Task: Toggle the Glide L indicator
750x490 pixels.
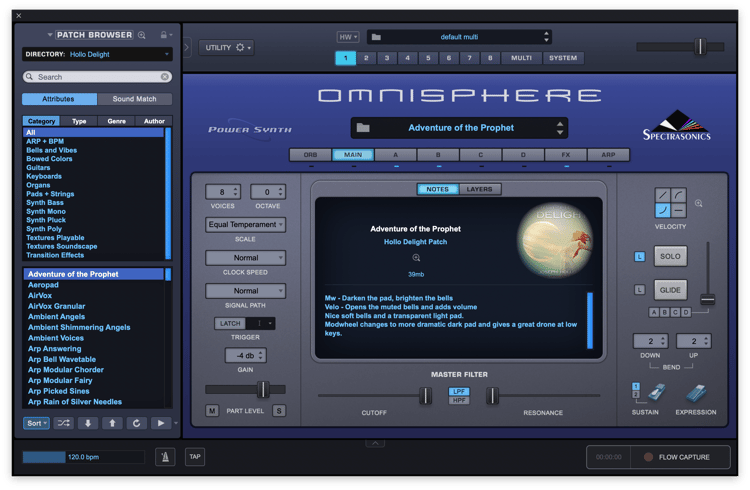Action: (640, 290)
